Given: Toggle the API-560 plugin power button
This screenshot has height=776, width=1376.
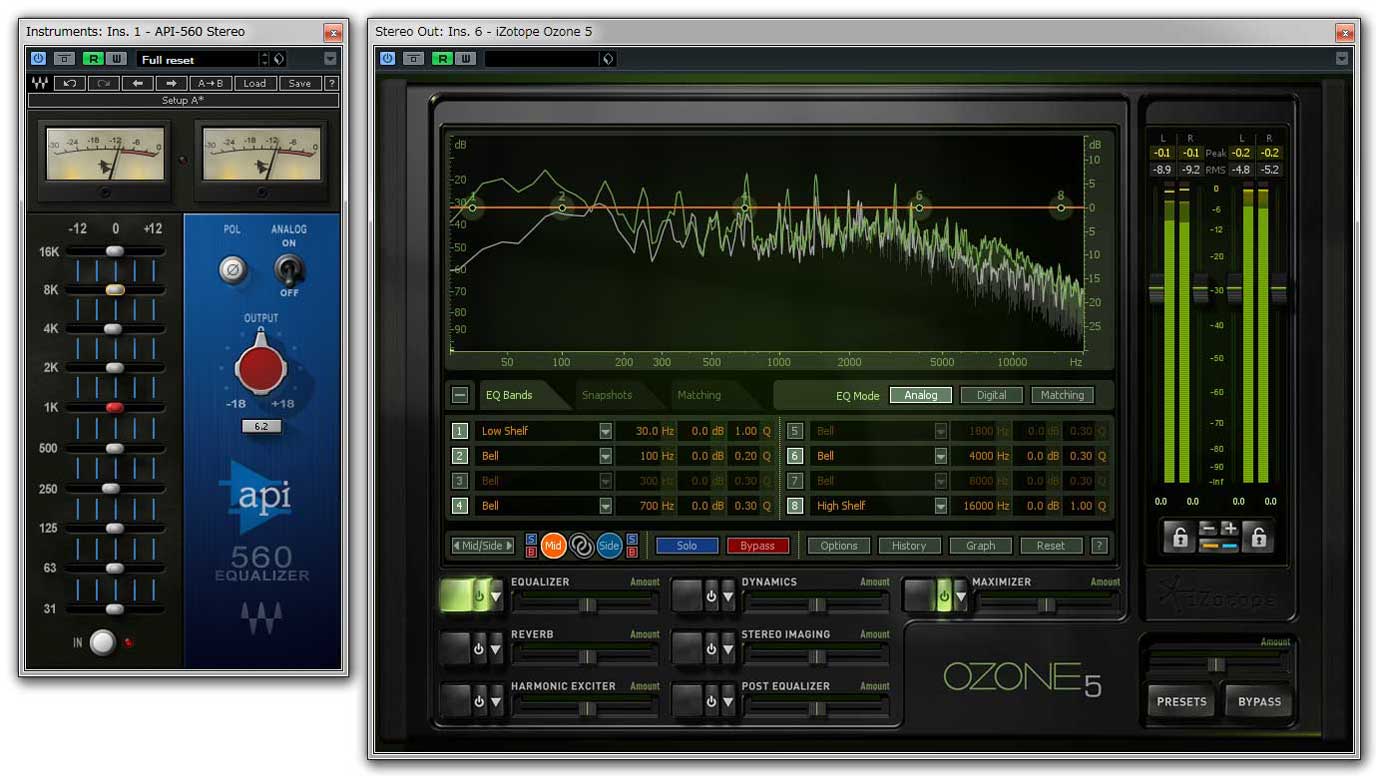Looking at the screenshot, I should 38,59.
